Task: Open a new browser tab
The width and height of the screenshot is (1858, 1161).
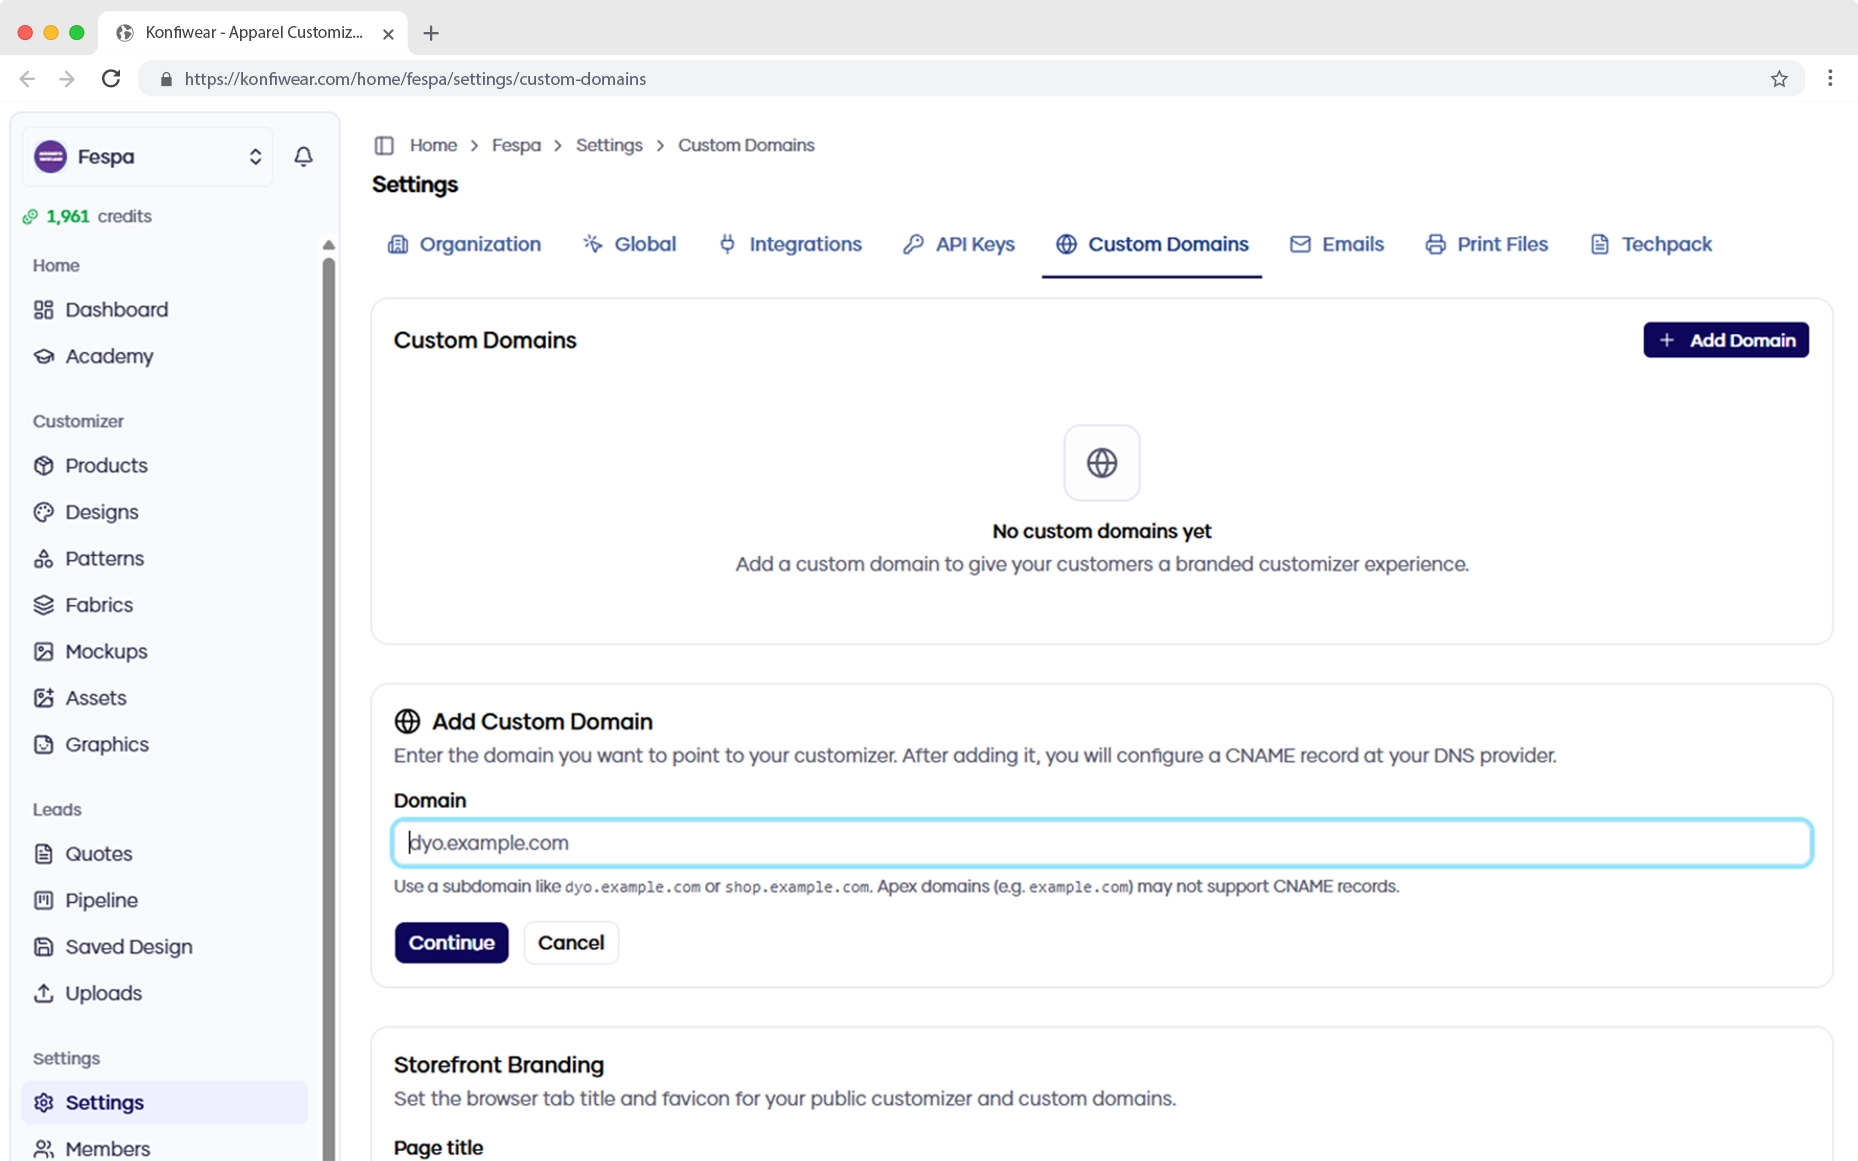Action: [431, 33]
